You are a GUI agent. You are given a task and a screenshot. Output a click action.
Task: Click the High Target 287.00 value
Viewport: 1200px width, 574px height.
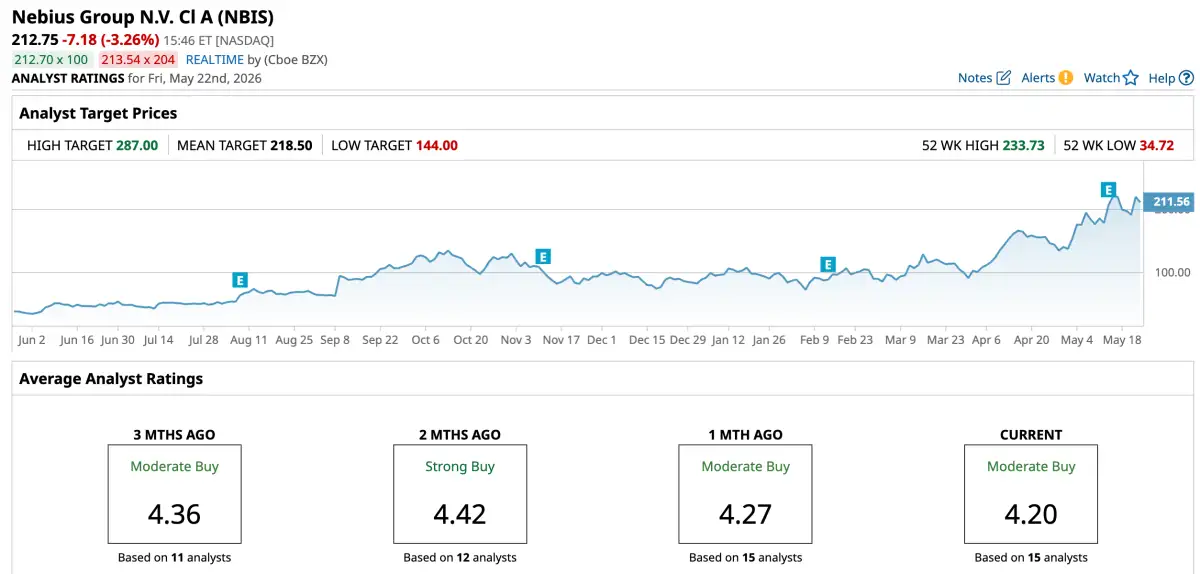click(137, 145)
